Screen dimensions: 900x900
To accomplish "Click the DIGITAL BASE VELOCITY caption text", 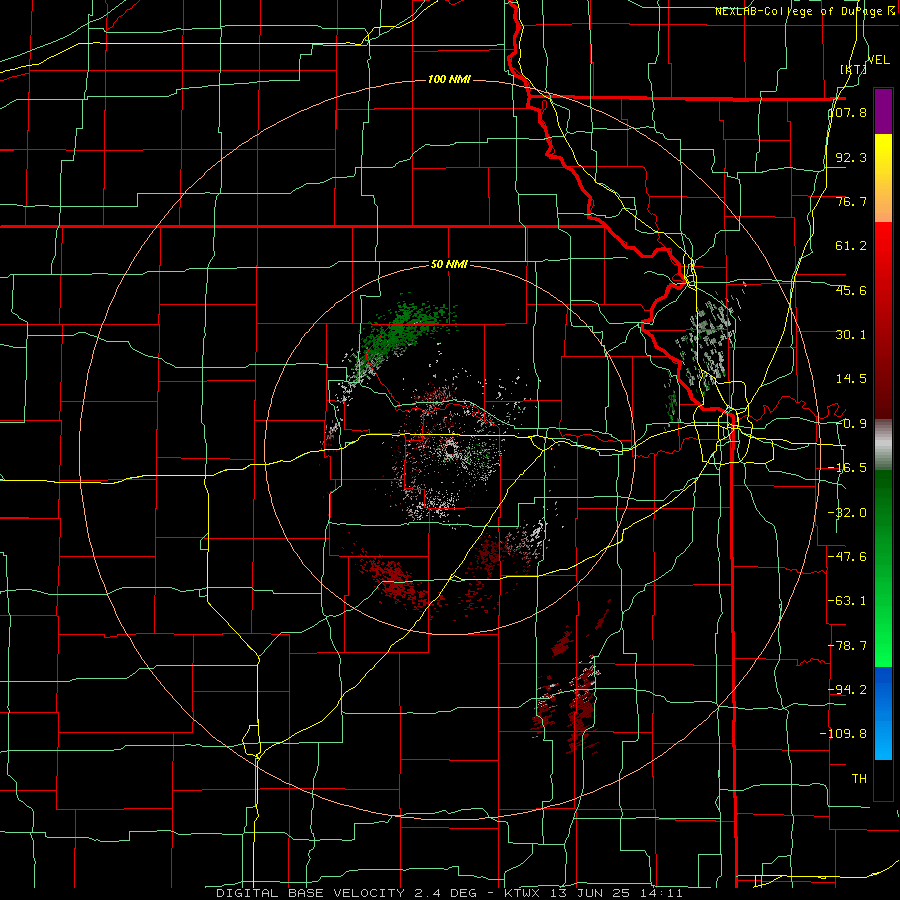I will tap(449, 893).
